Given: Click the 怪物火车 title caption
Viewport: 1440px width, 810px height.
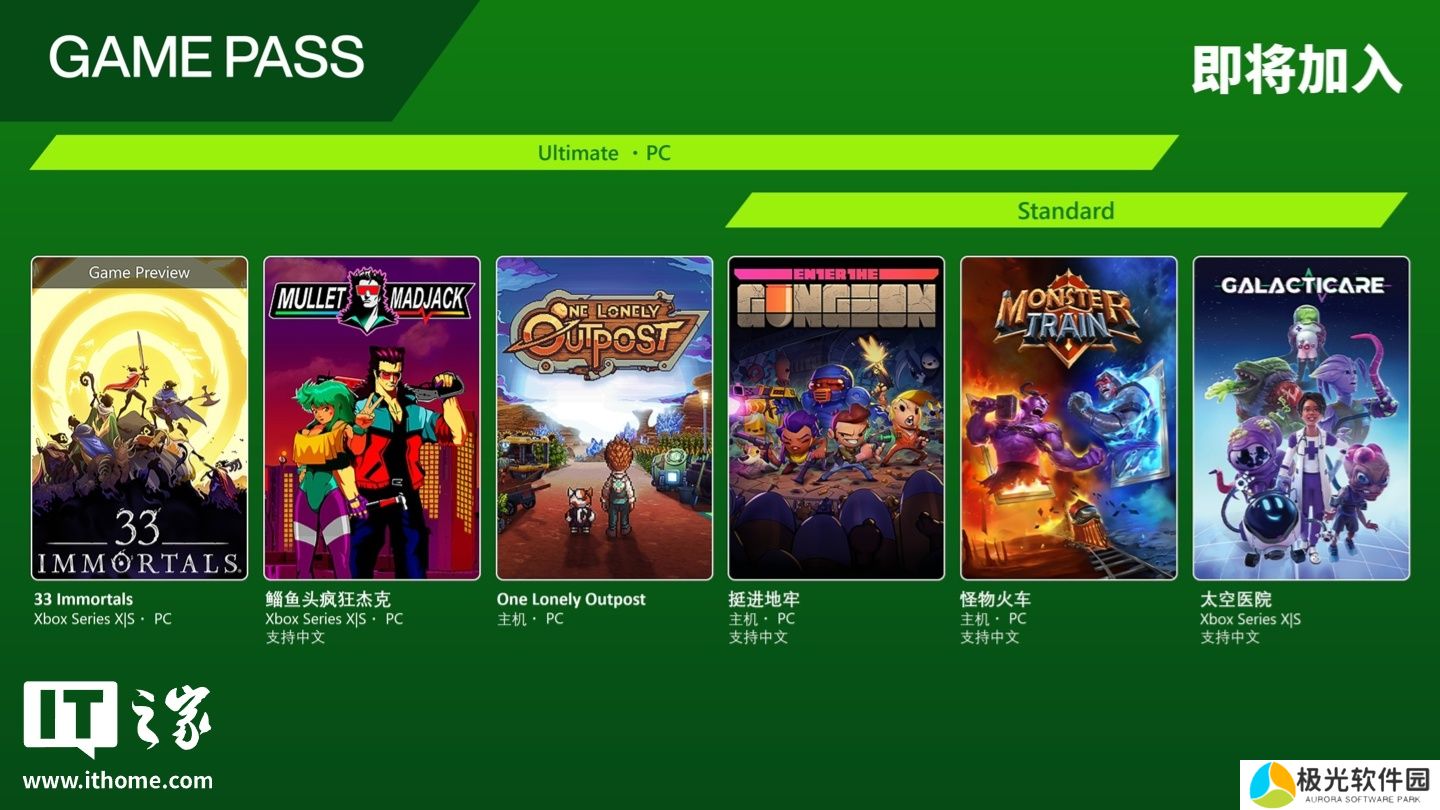Looking at the screenshot, I should point(996,599).
